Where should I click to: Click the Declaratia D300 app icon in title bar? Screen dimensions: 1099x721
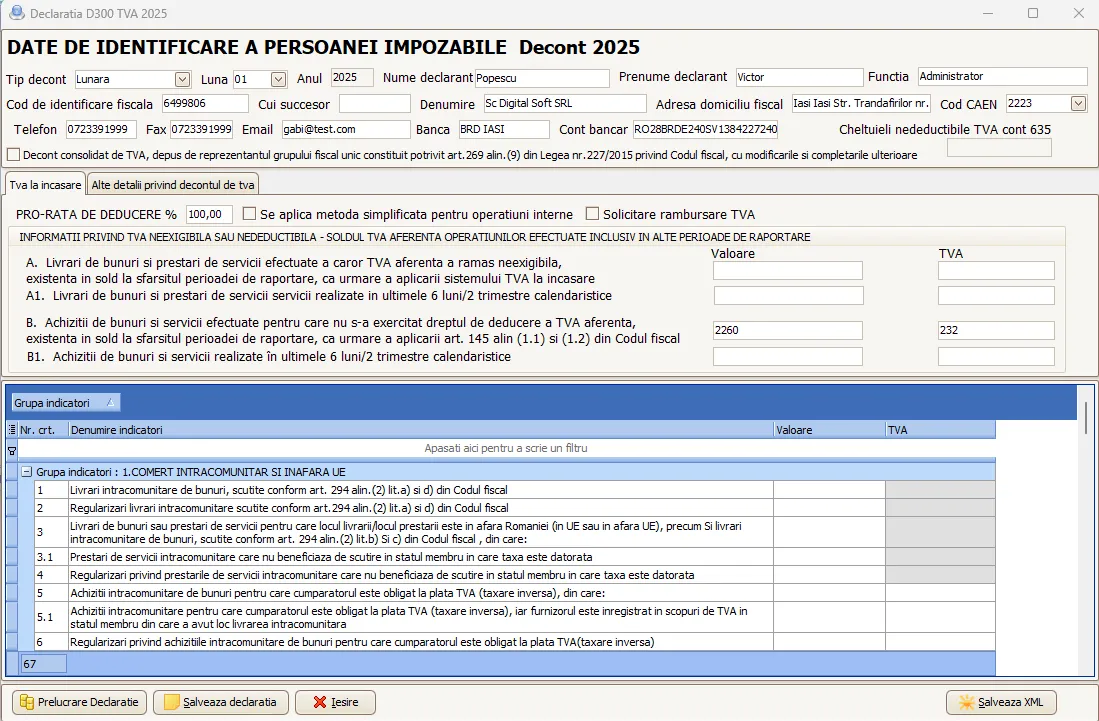tap(16, 13)
